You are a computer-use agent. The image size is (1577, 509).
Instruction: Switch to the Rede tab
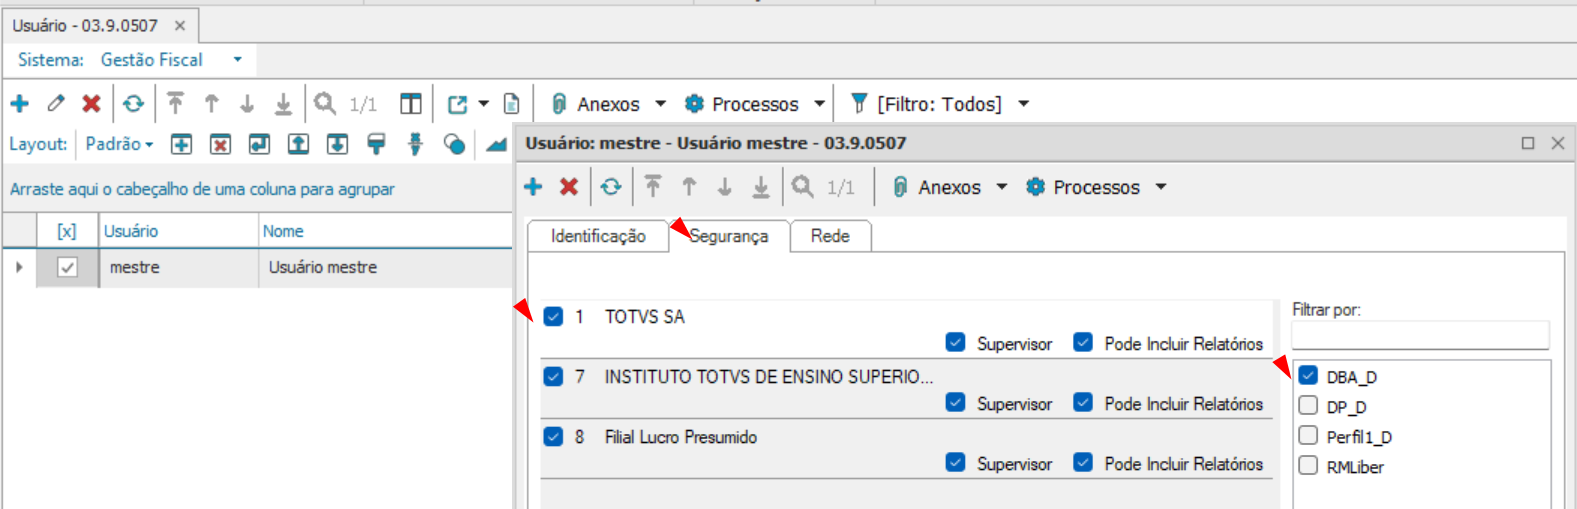click(830, 236)
